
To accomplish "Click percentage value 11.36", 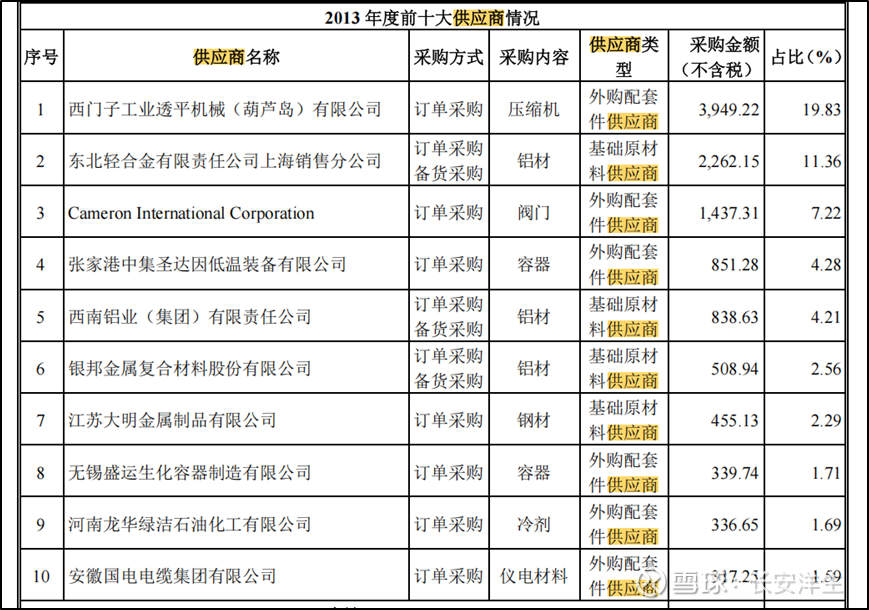I will [822, 161].
